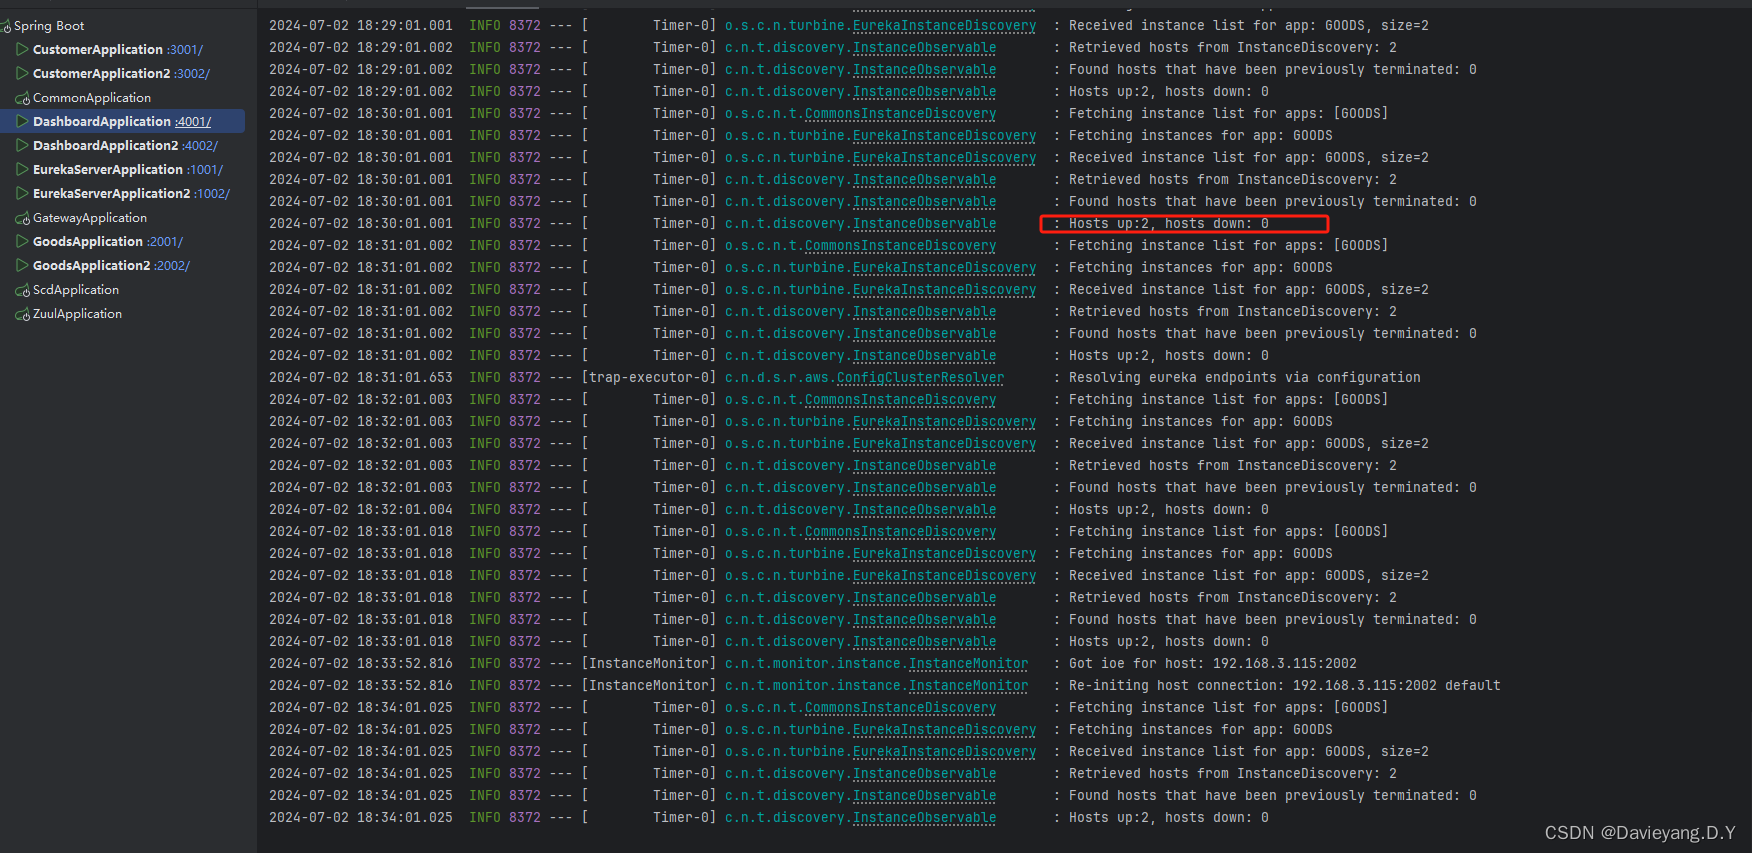
Task: Click timestamp 2024-07-02 18:31:01.653
Action: 361,377
